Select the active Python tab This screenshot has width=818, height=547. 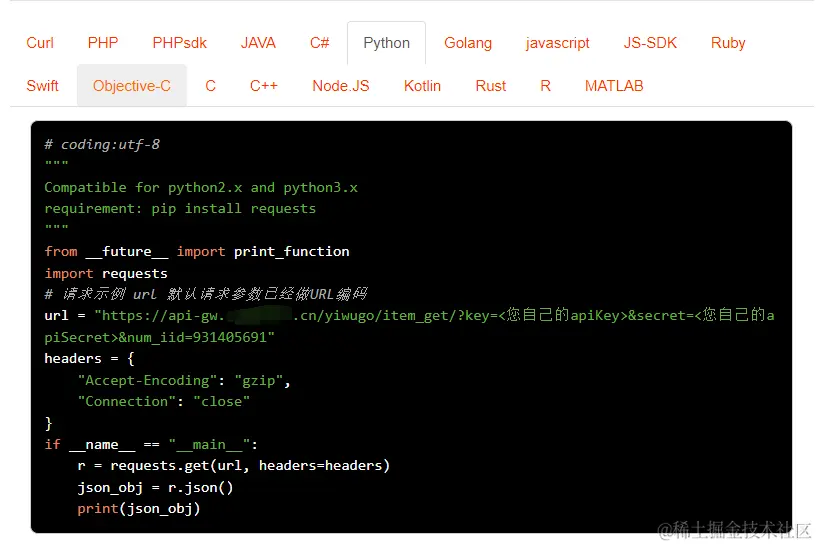387,43
